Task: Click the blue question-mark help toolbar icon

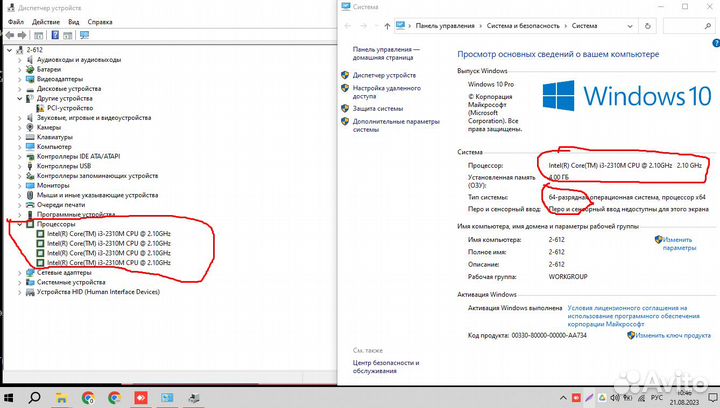Action: (x=55, y=35)
